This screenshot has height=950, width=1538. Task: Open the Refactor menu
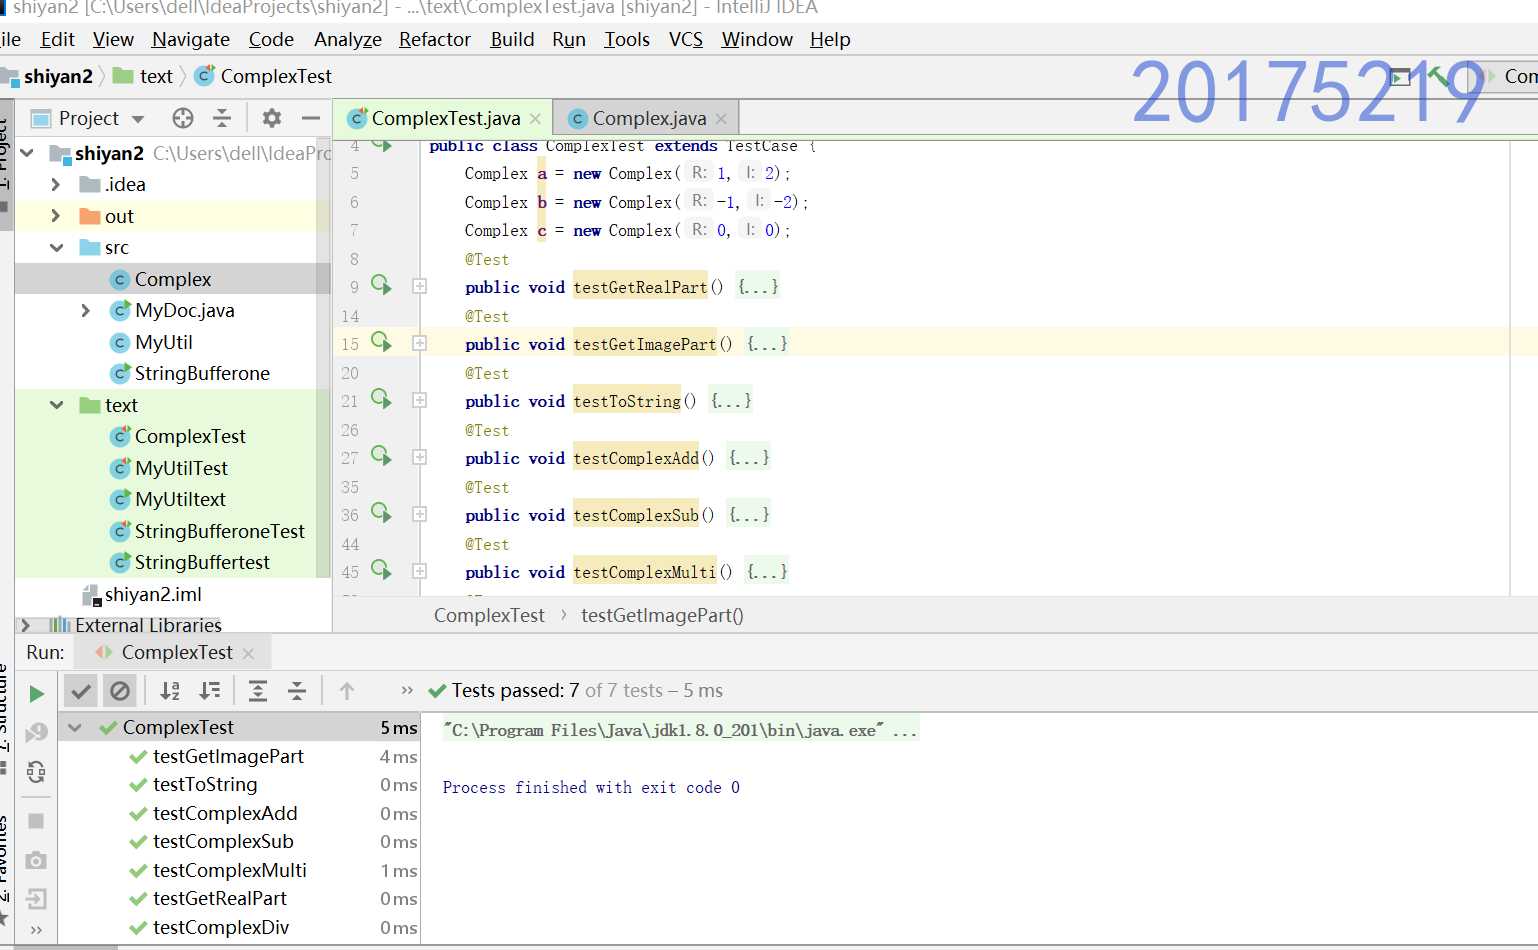click(434, 39)
